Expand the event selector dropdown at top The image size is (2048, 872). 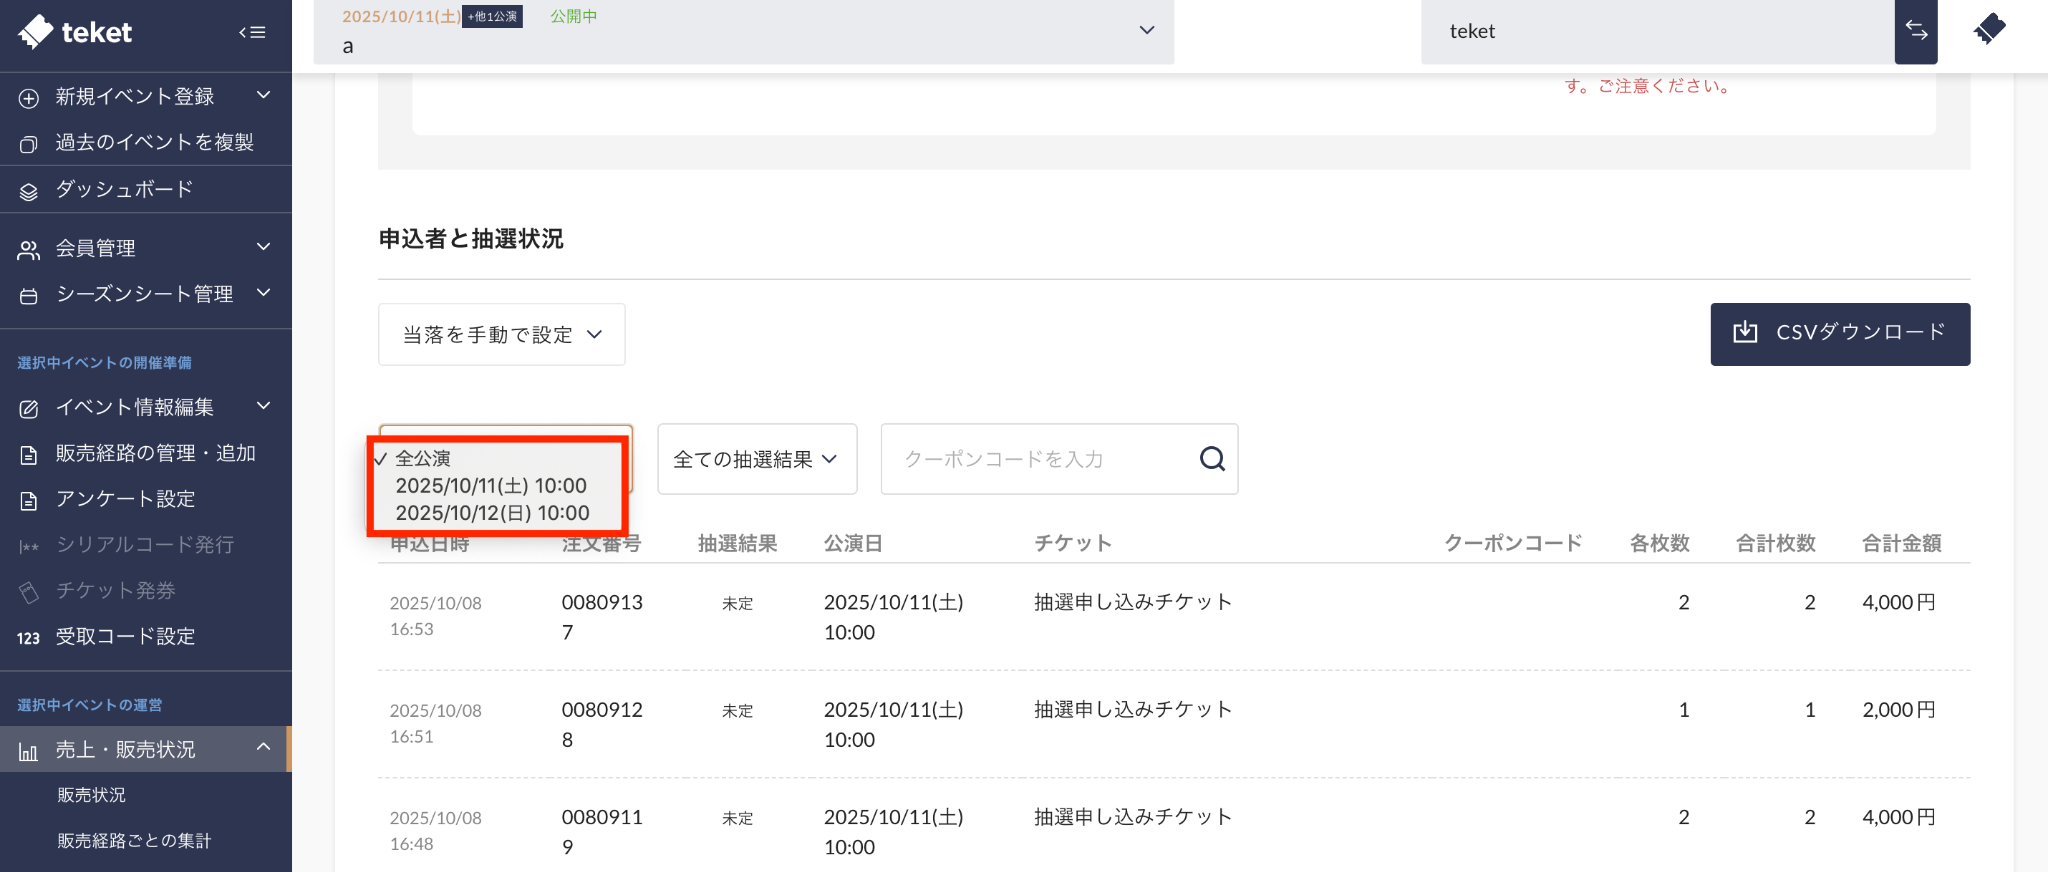pos(1146,31)
